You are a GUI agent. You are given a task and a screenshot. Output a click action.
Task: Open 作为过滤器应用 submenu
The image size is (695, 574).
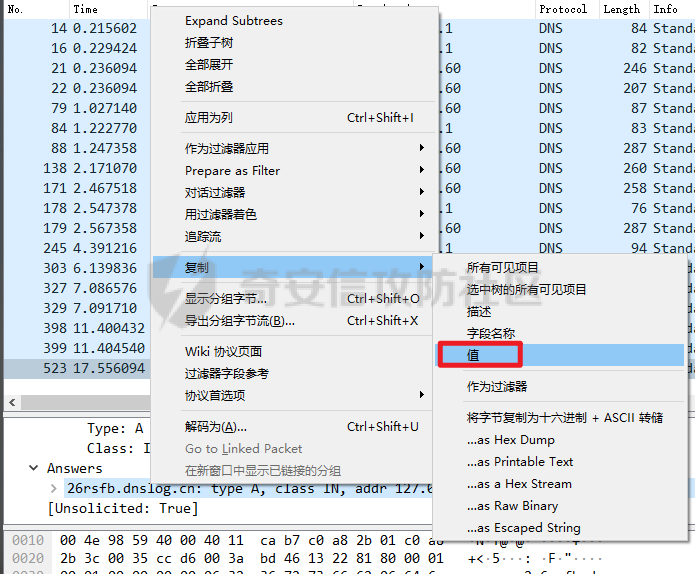click(x=227, y=148)
